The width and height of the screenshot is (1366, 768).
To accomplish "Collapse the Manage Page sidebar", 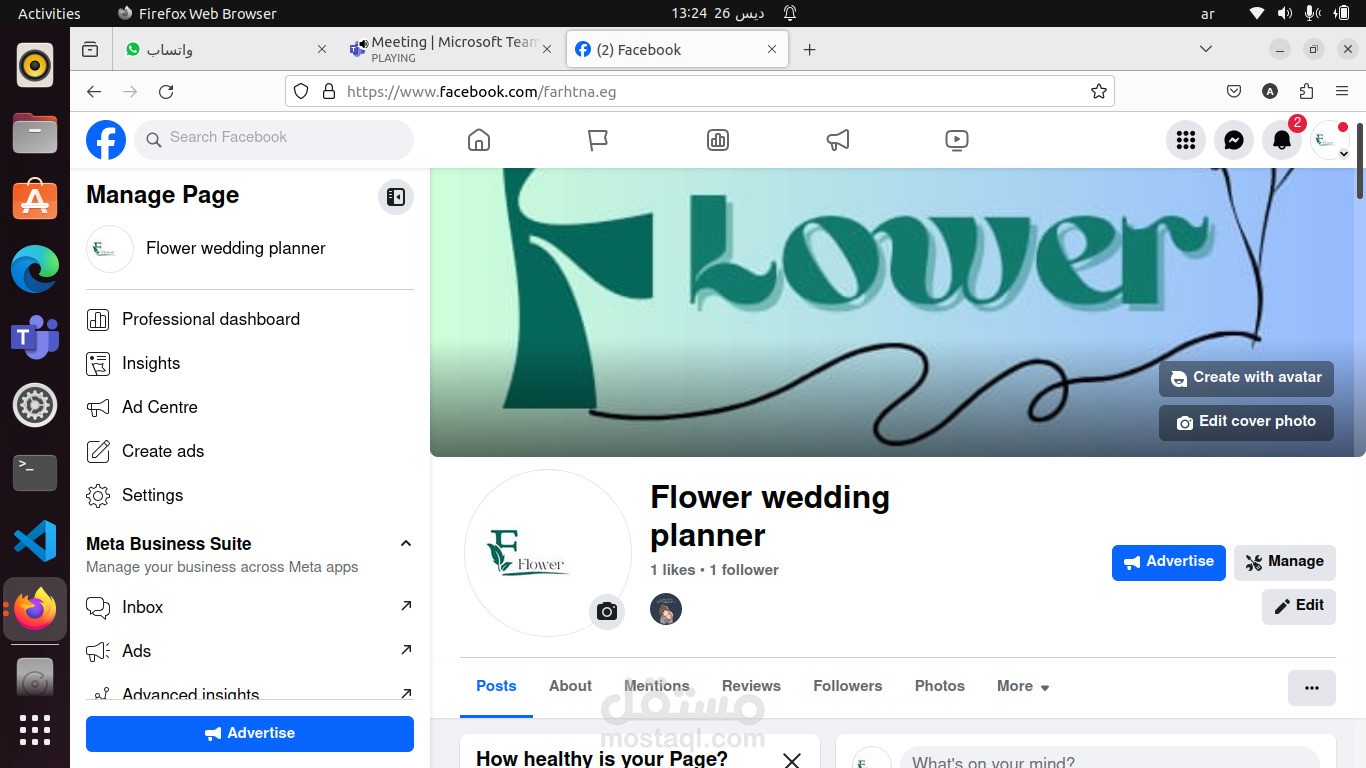I will tap(396, 197).
